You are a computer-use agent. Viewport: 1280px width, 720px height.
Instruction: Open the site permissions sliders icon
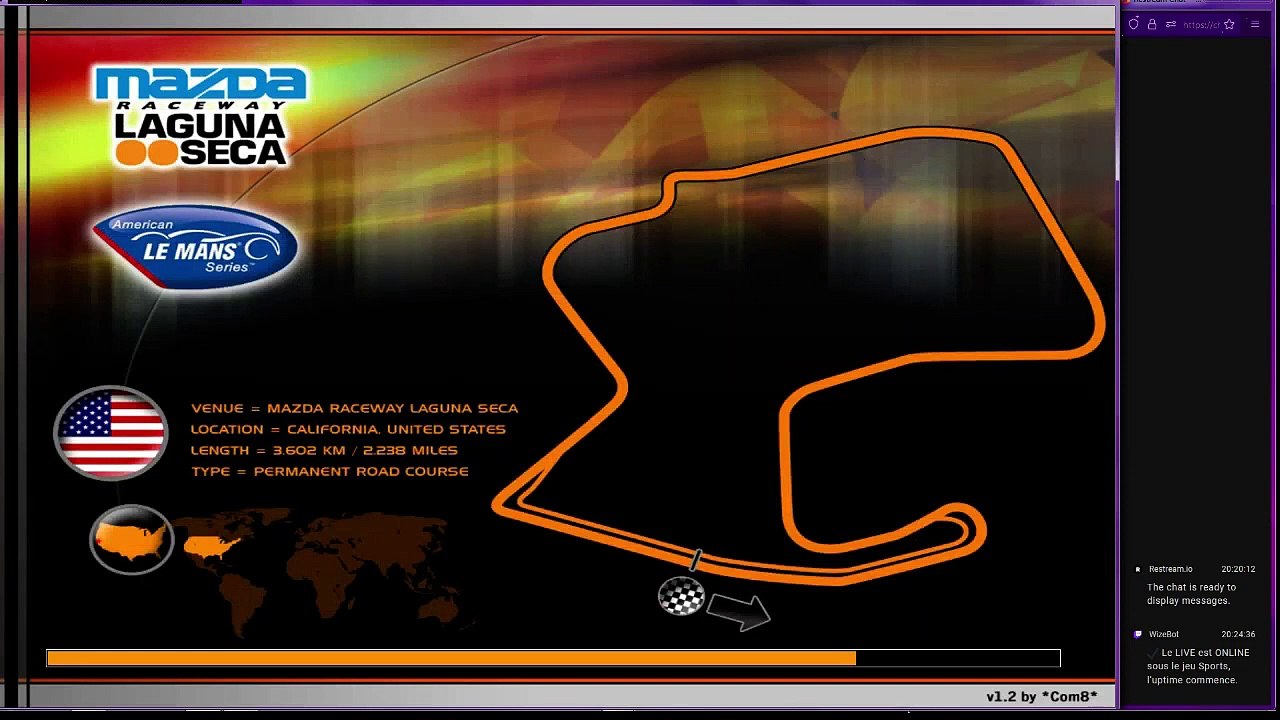click(1170, 24)
